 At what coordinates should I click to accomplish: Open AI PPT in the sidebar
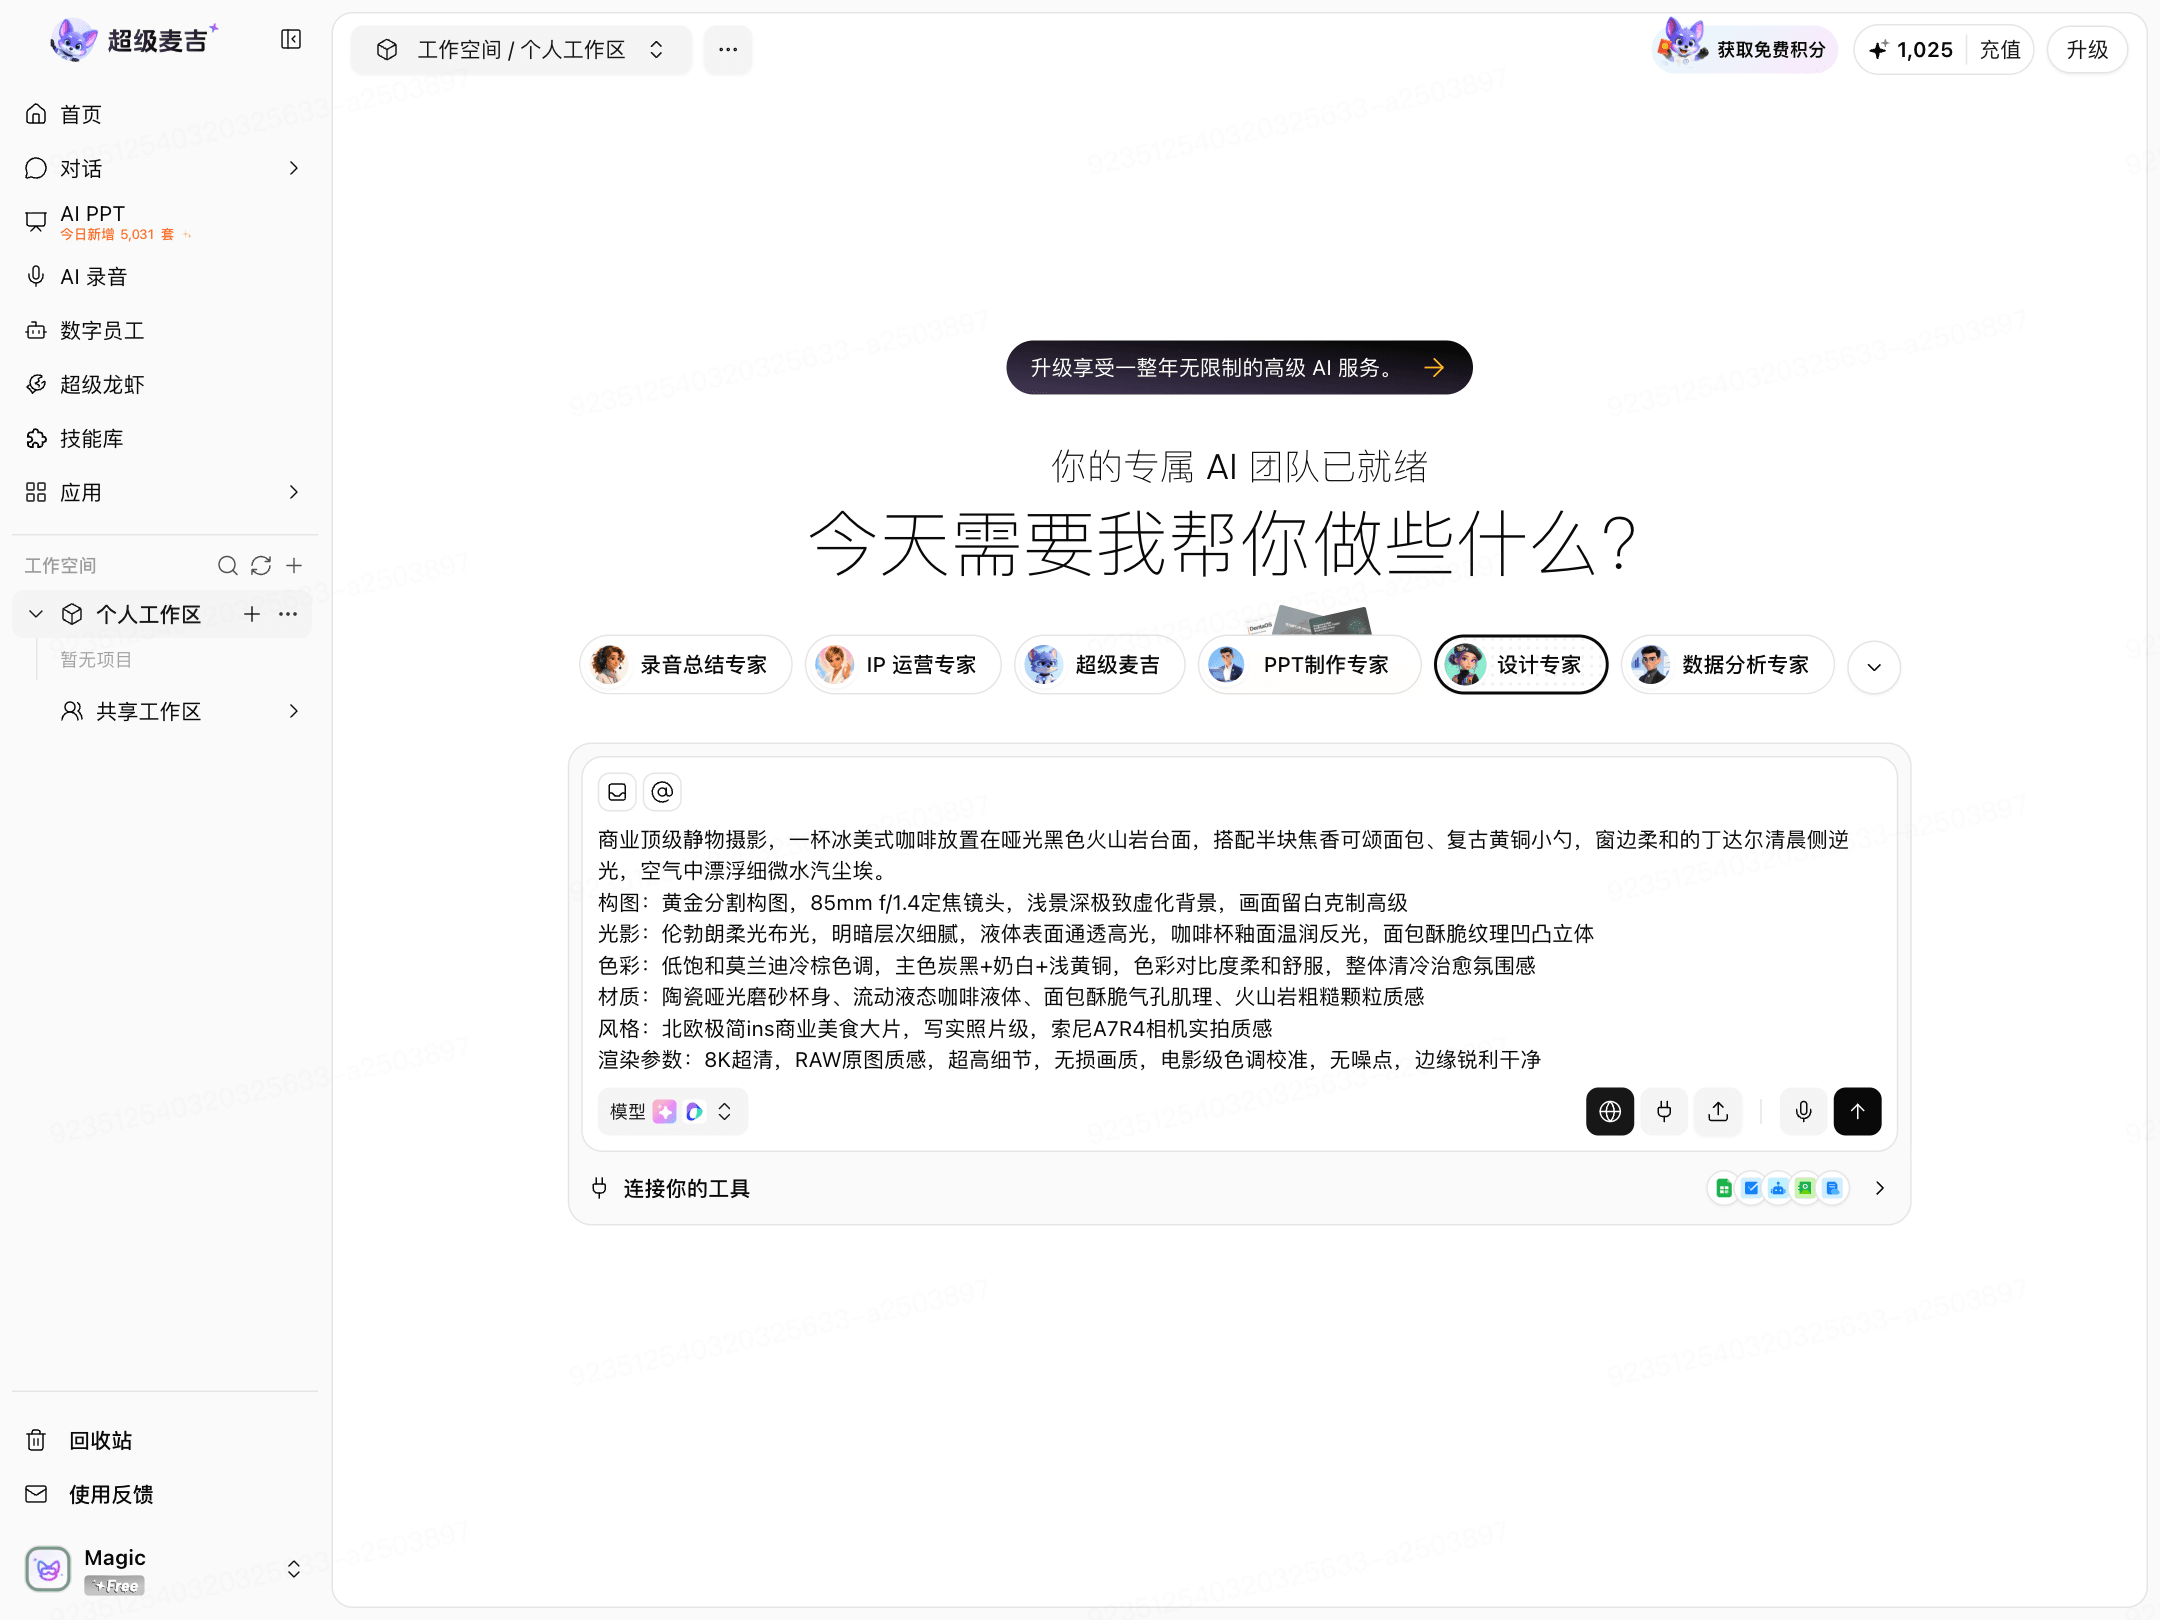165,222
